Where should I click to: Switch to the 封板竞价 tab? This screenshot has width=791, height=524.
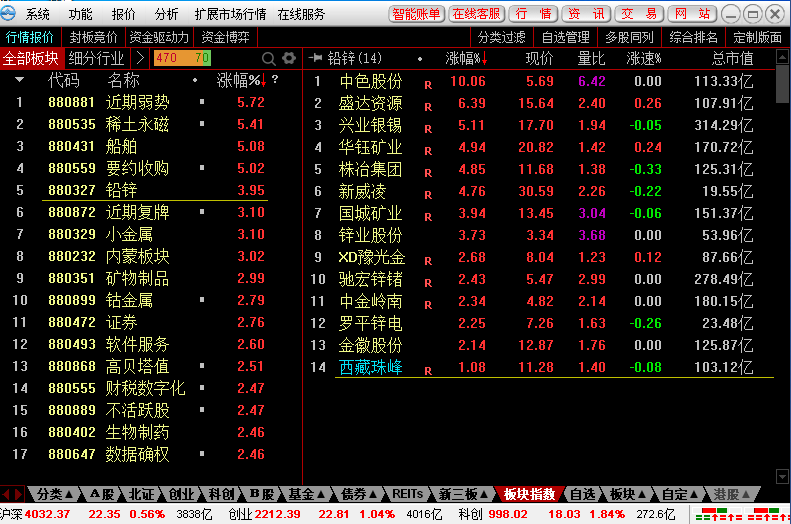tap(93, 37)
